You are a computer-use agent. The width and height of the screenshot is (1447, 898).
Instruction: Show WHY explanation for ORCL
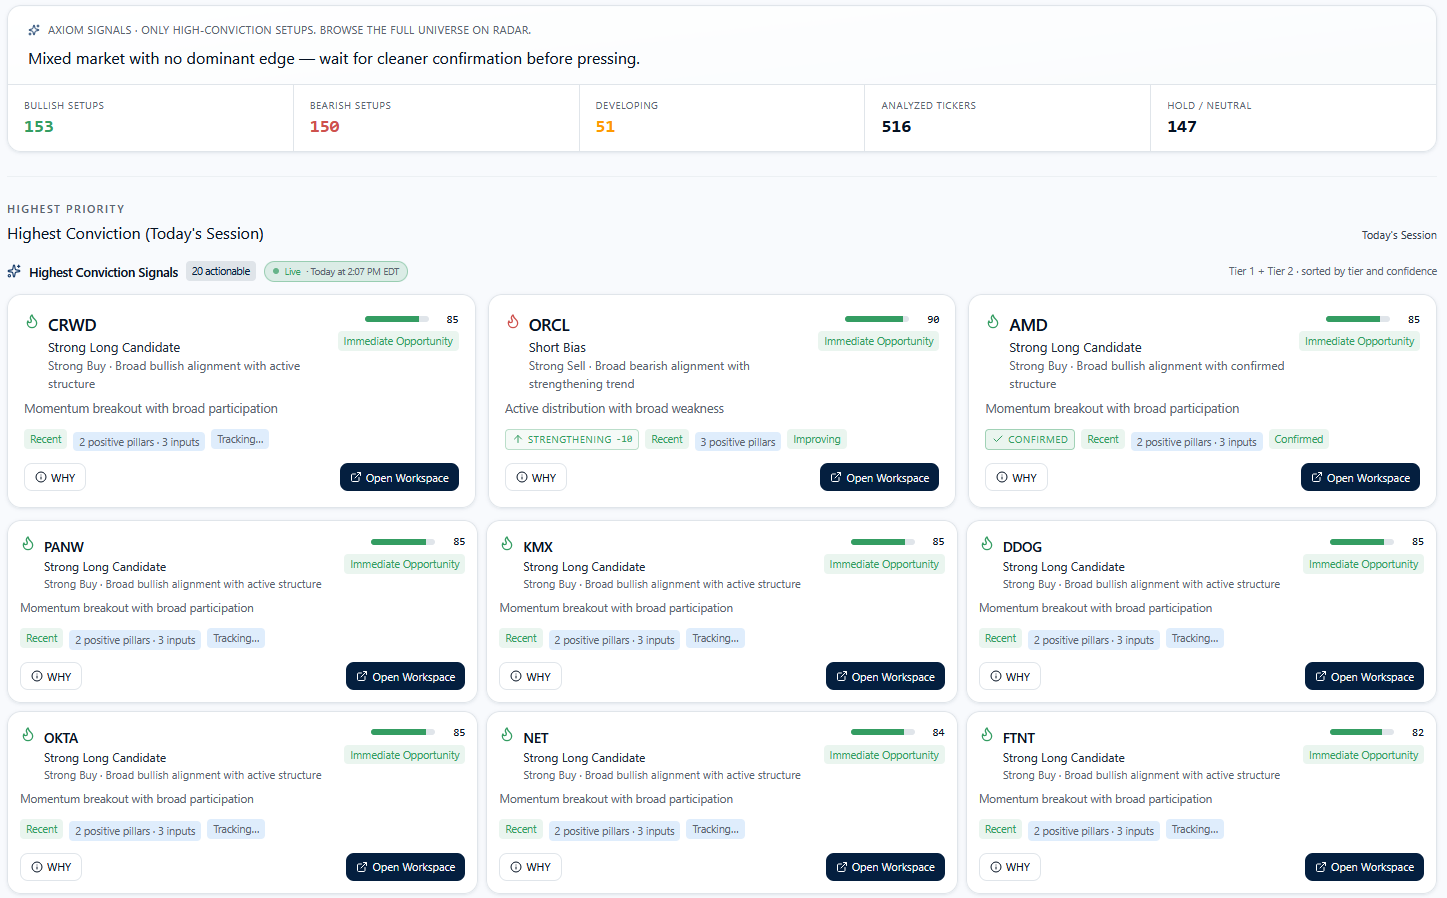tap(536, 477)
